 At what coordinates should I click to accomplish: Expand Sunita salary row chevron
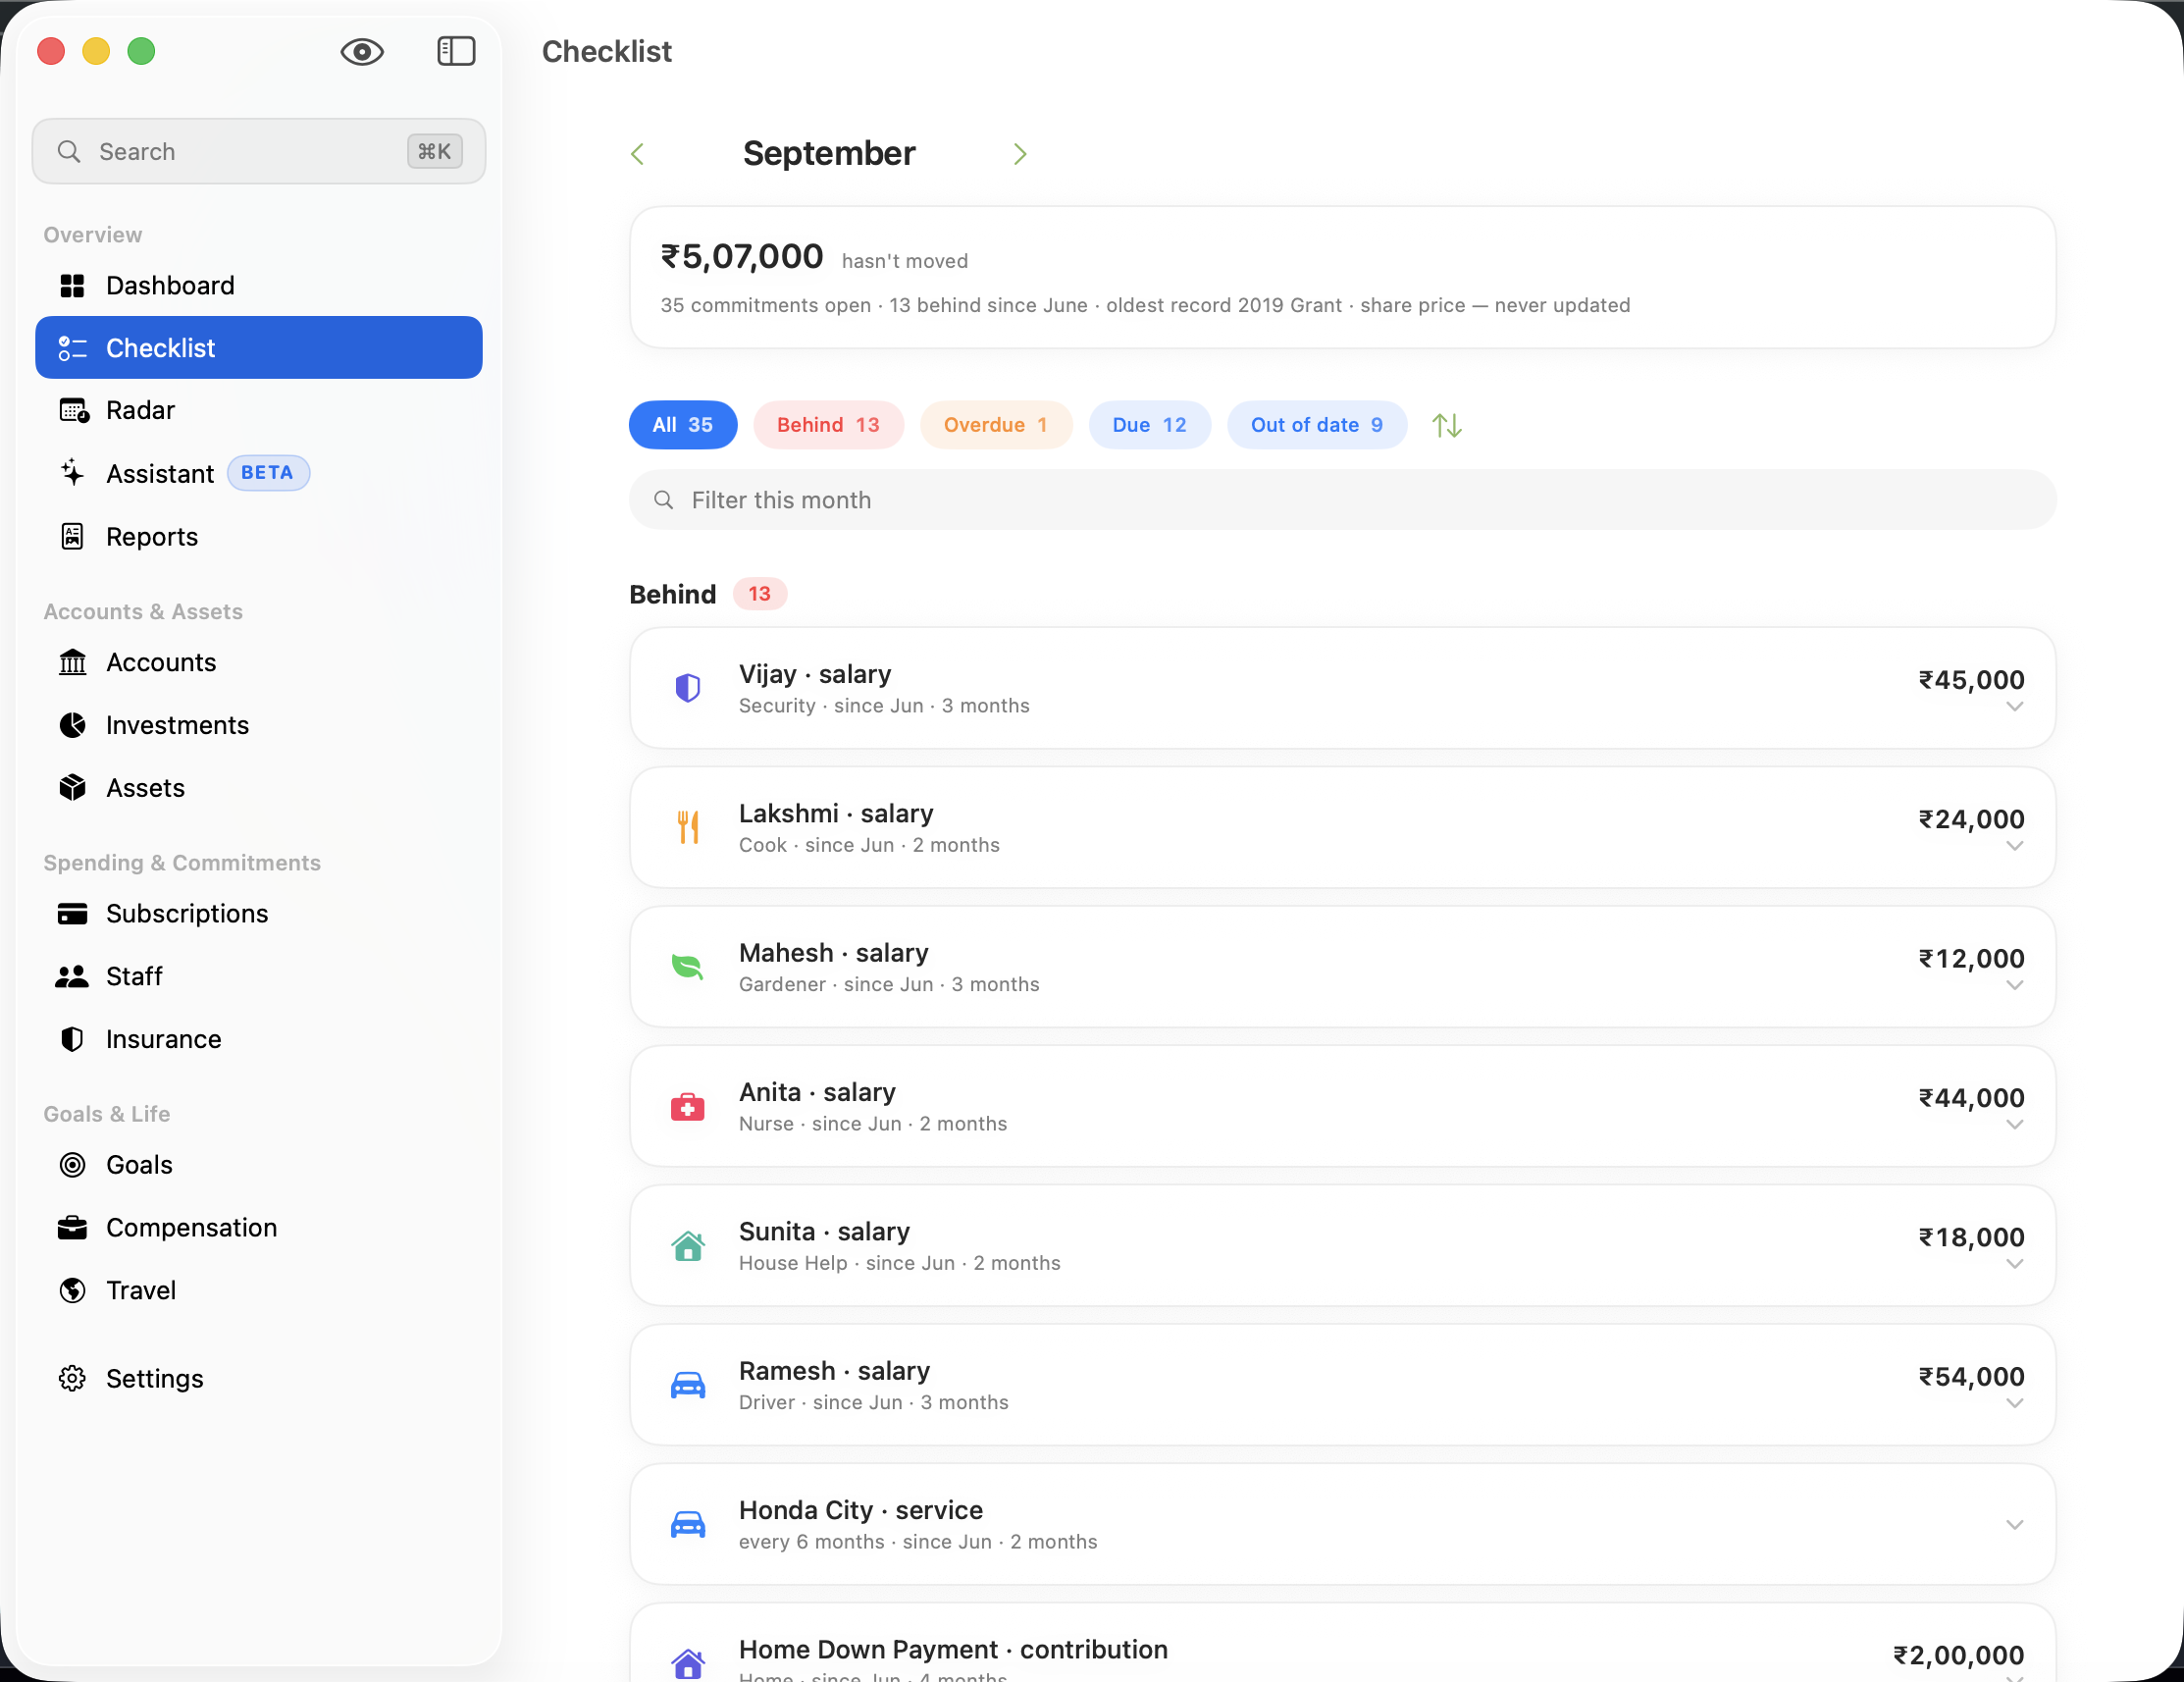(2014, 1265)
